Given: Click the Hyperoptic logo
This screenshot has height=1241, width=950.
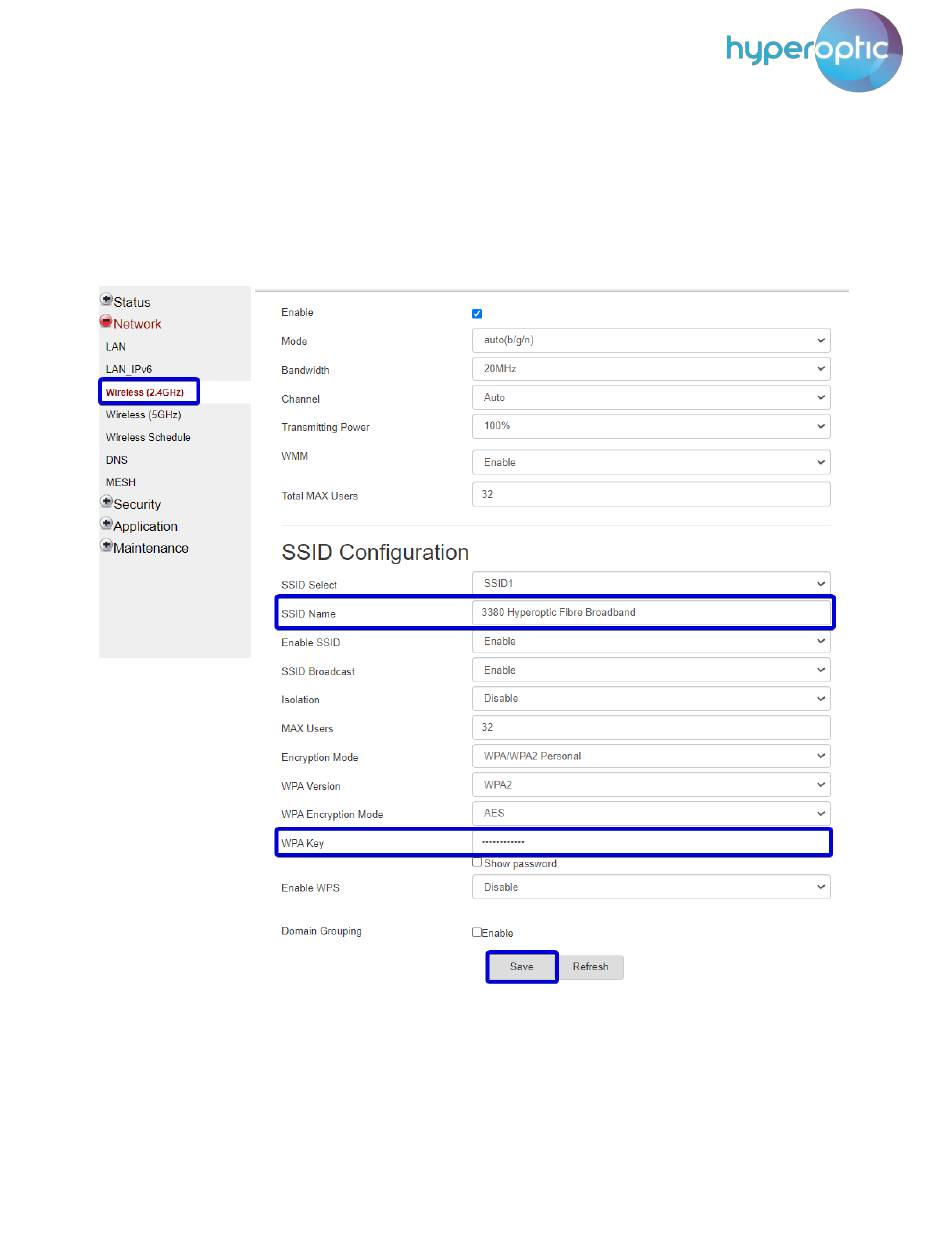Looking at the screenshot, I should pyautogui.click(x=815, y=50).
